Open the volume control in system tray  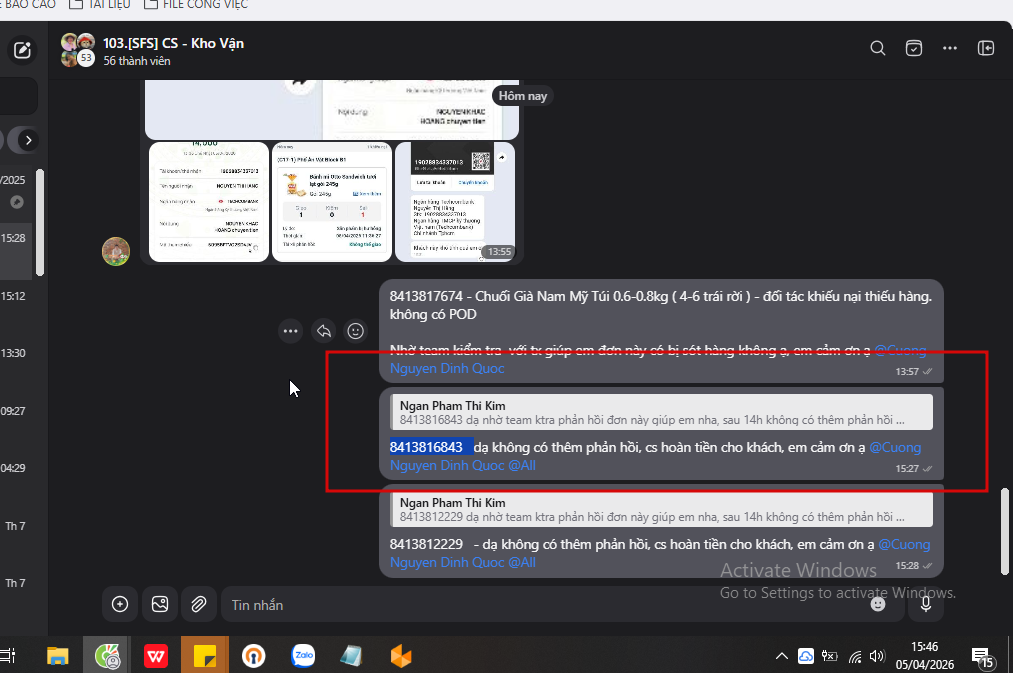pos(877,656)
